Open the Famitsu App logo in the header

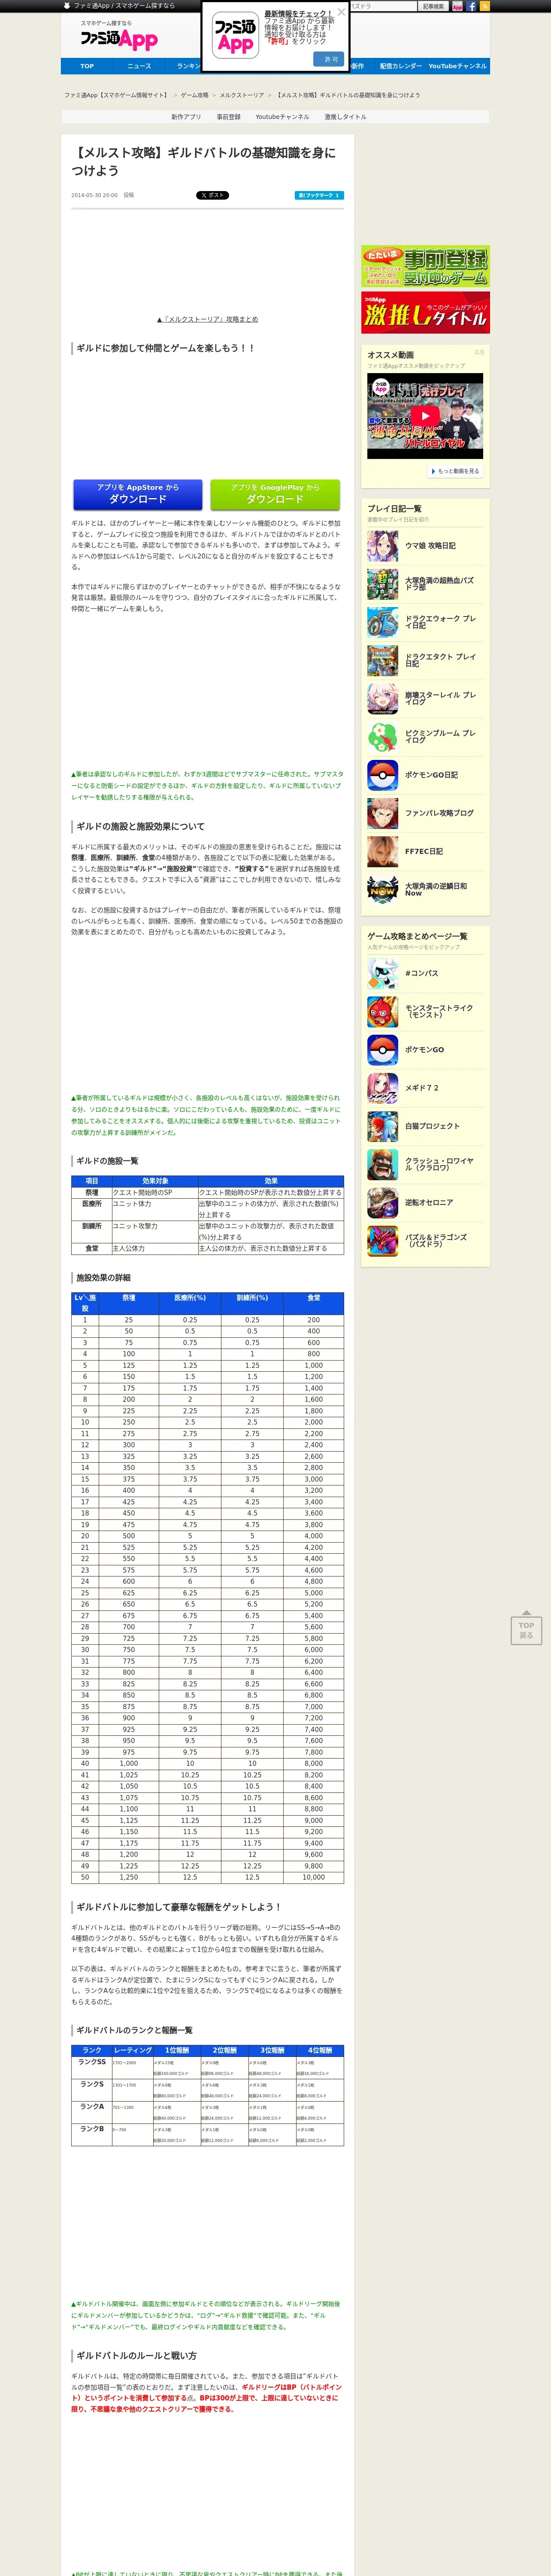pos(119,39)
